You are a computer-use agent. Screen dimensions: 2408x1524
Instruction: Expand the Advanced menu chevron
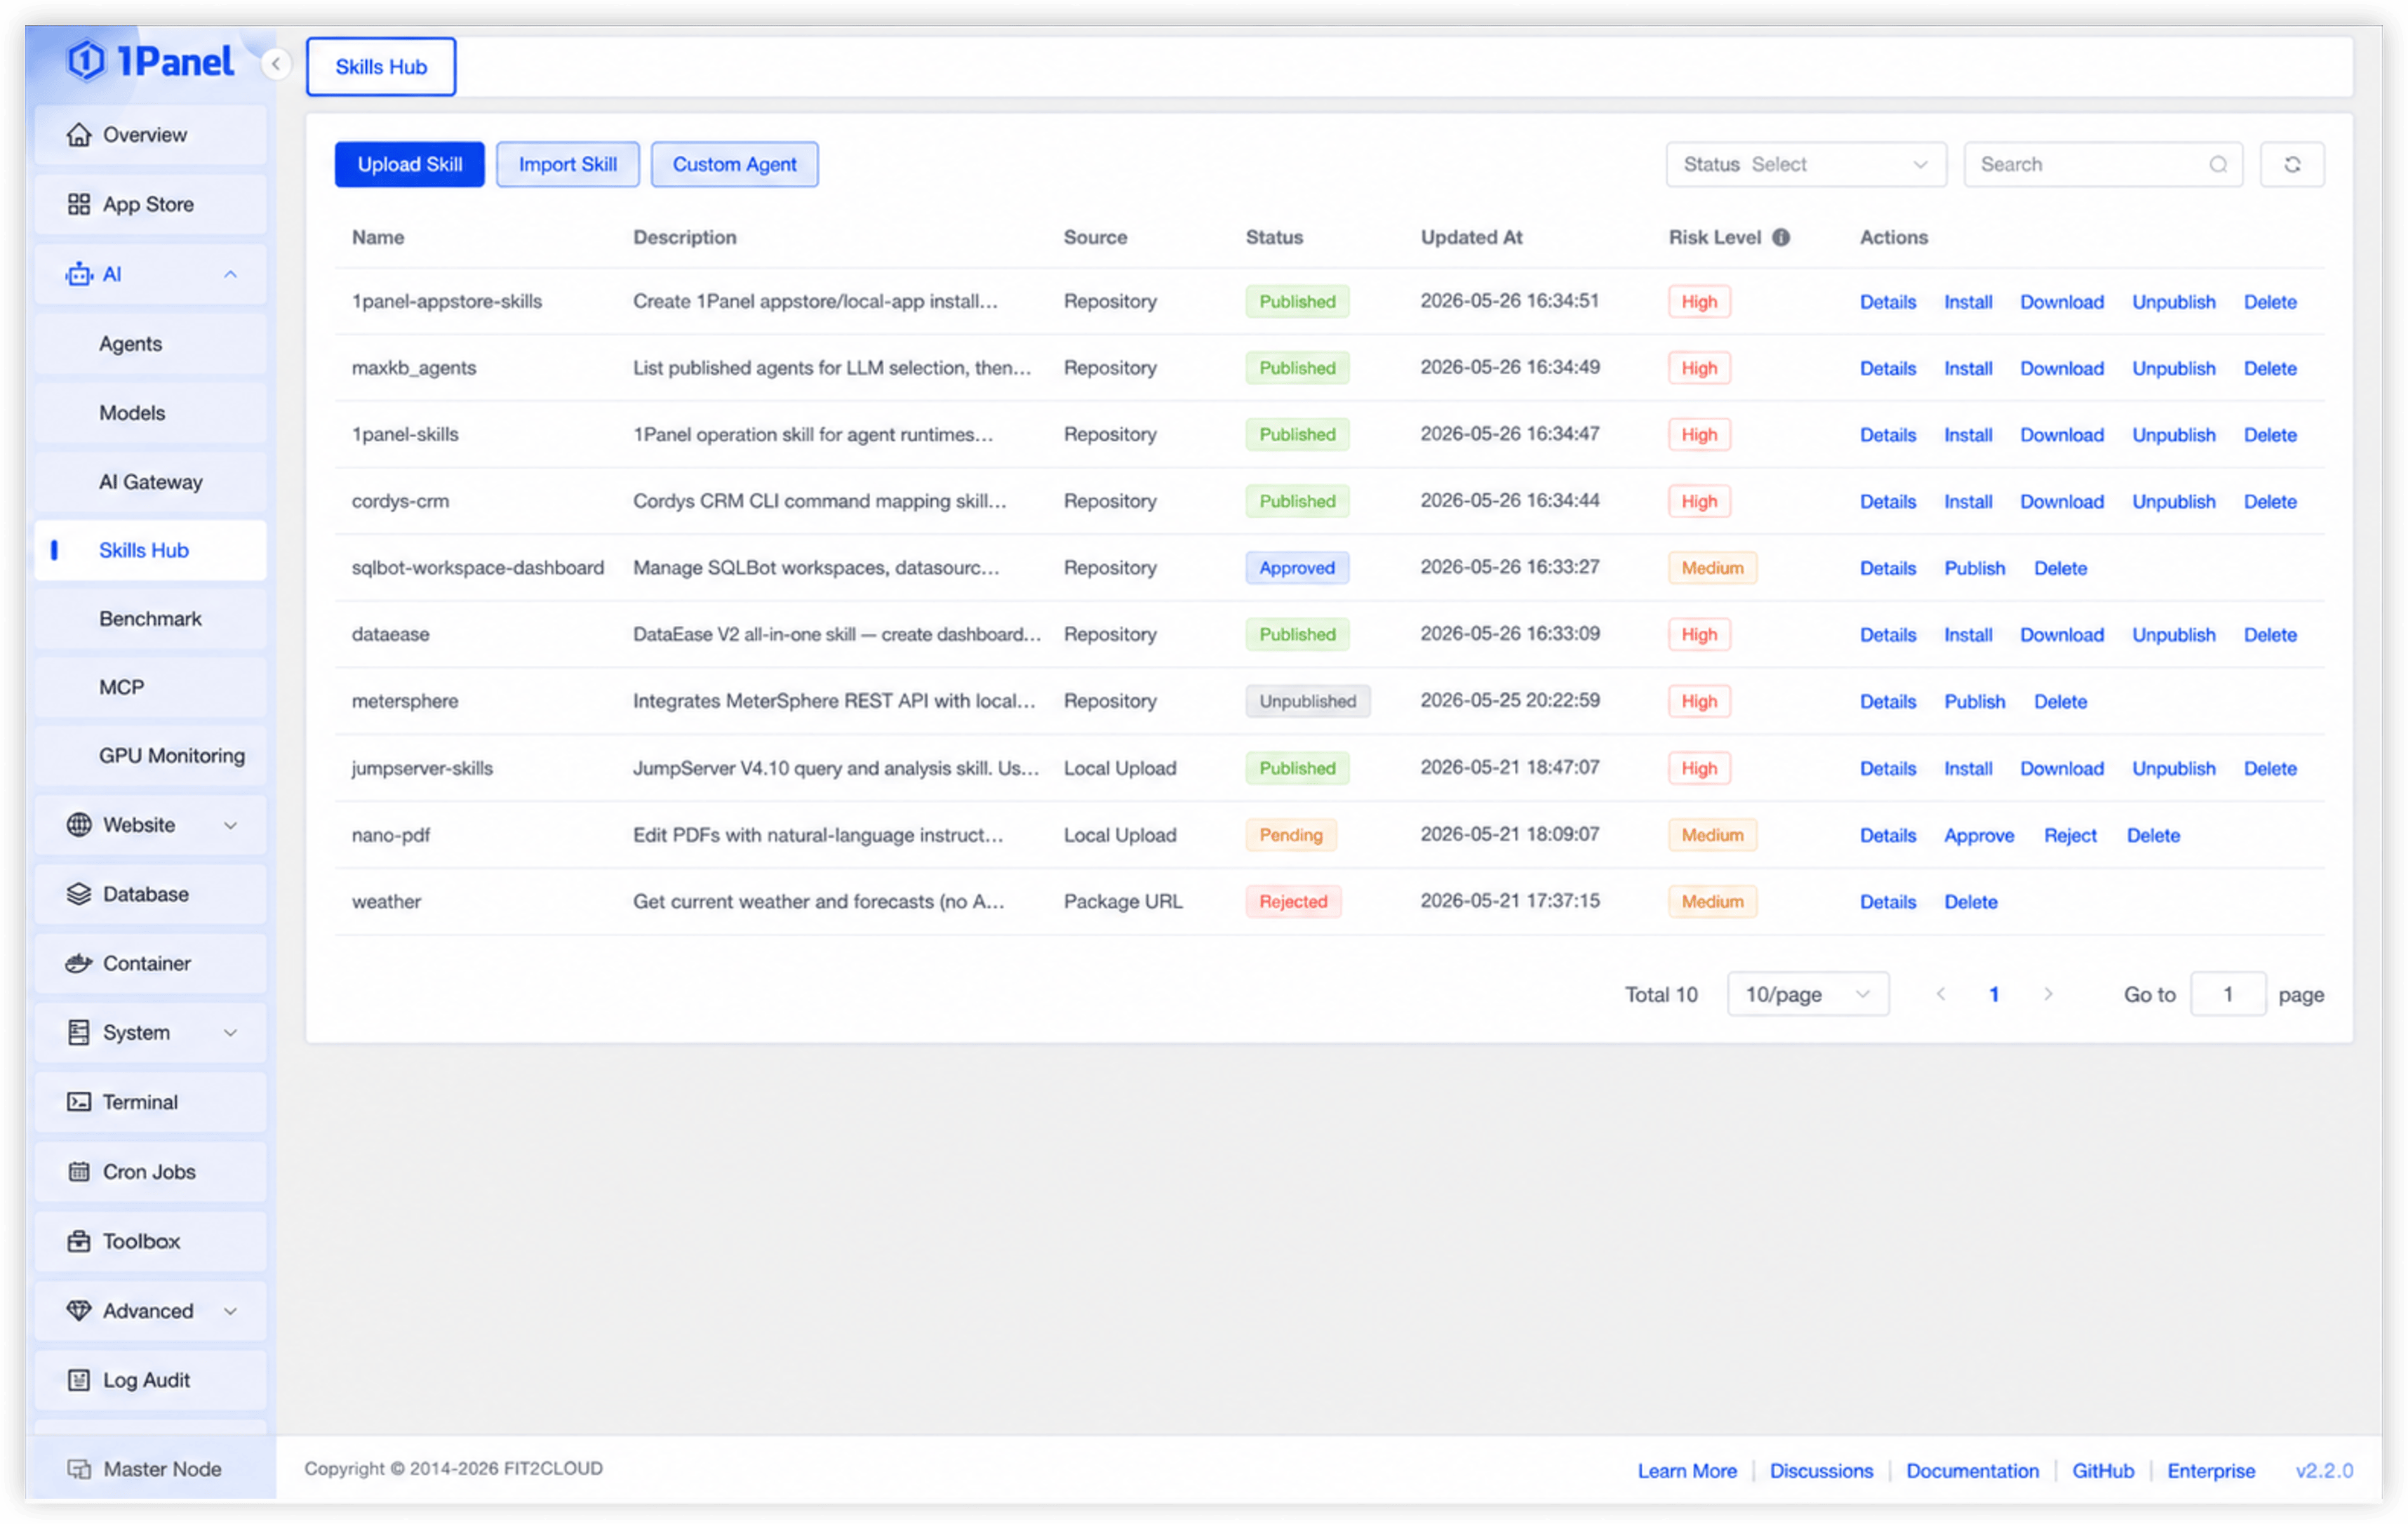coord(230,1310)
